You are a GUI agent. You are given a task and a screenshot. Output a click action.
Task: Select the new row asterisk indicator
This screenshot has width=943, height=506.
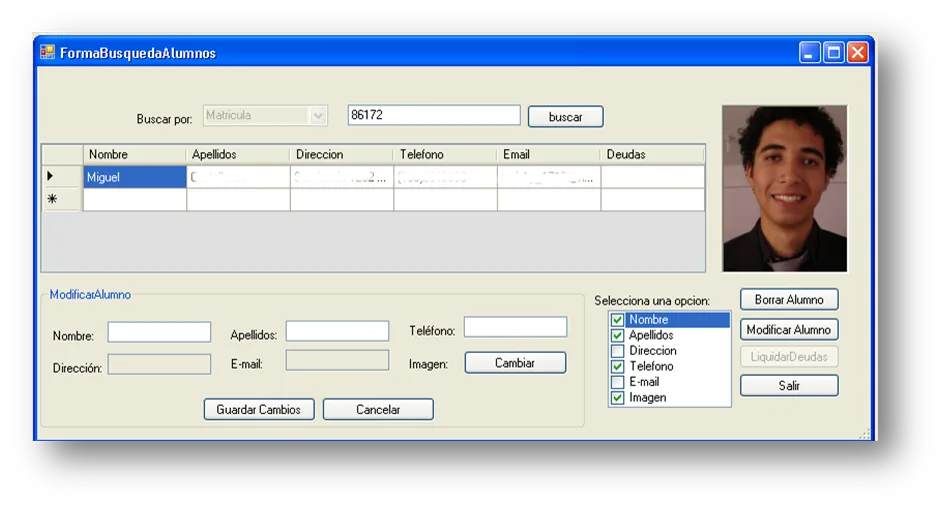tap(62, 199)
